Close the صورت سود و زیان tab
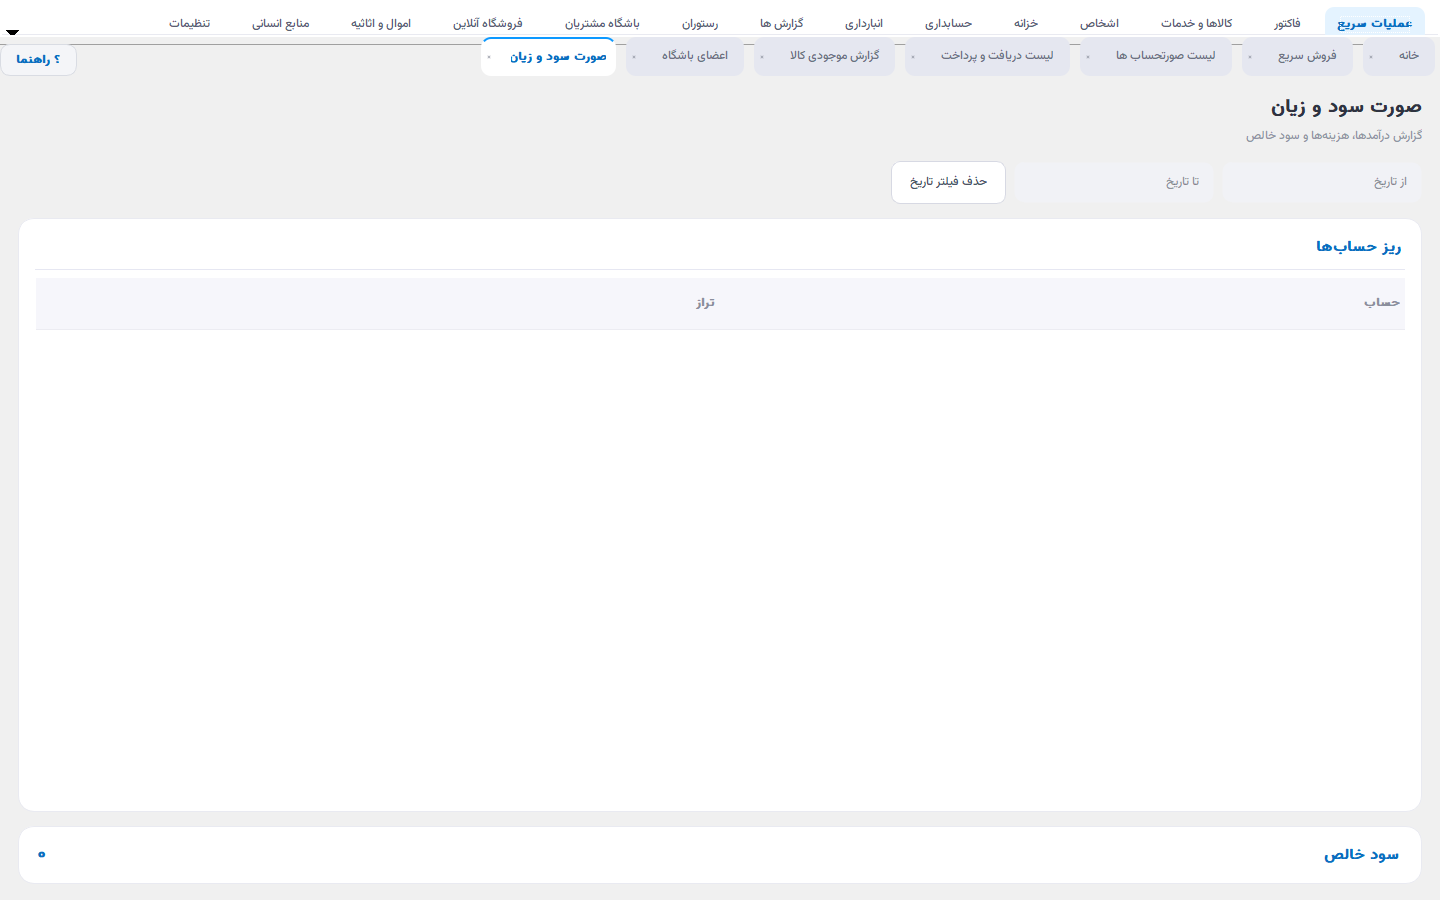1440x900 pixels. 489,57
